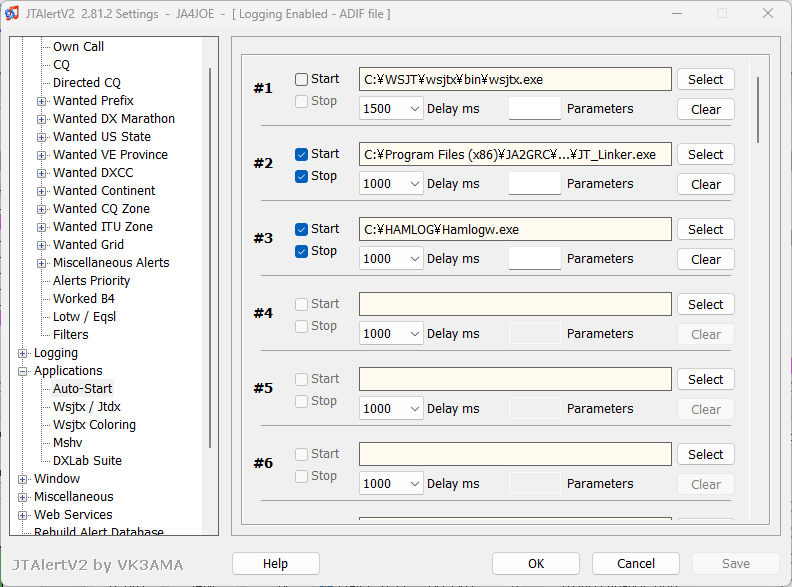Click Select button for application #2
792x587 pixels.
click(x=705, y=155)
